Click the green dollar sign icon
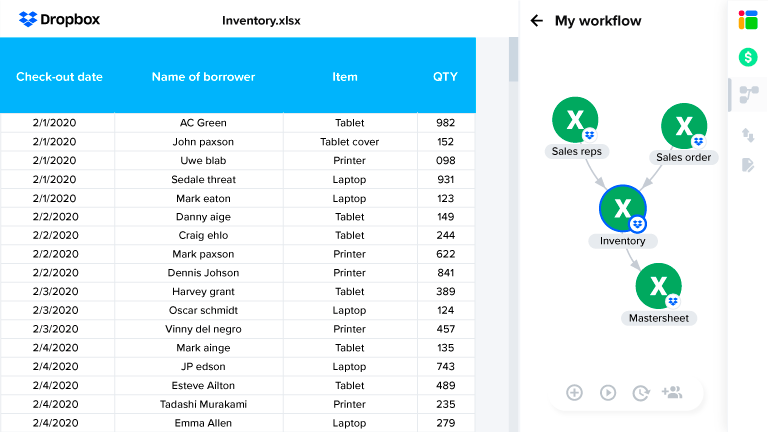 coord(748,57)
